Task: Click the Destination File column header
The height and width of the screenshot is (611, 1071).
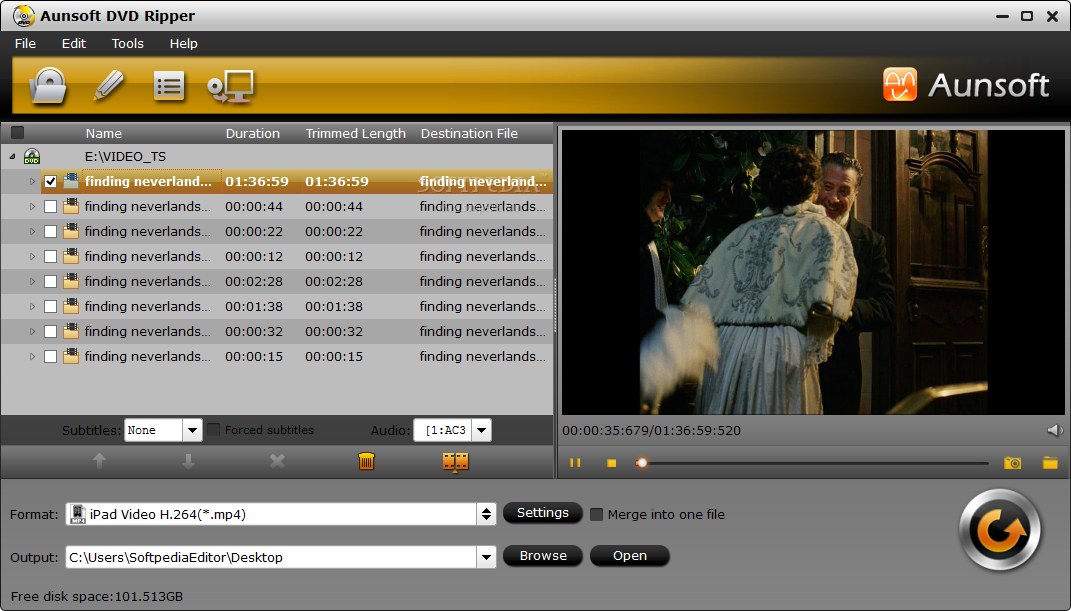Action: [x=469, y=133]
